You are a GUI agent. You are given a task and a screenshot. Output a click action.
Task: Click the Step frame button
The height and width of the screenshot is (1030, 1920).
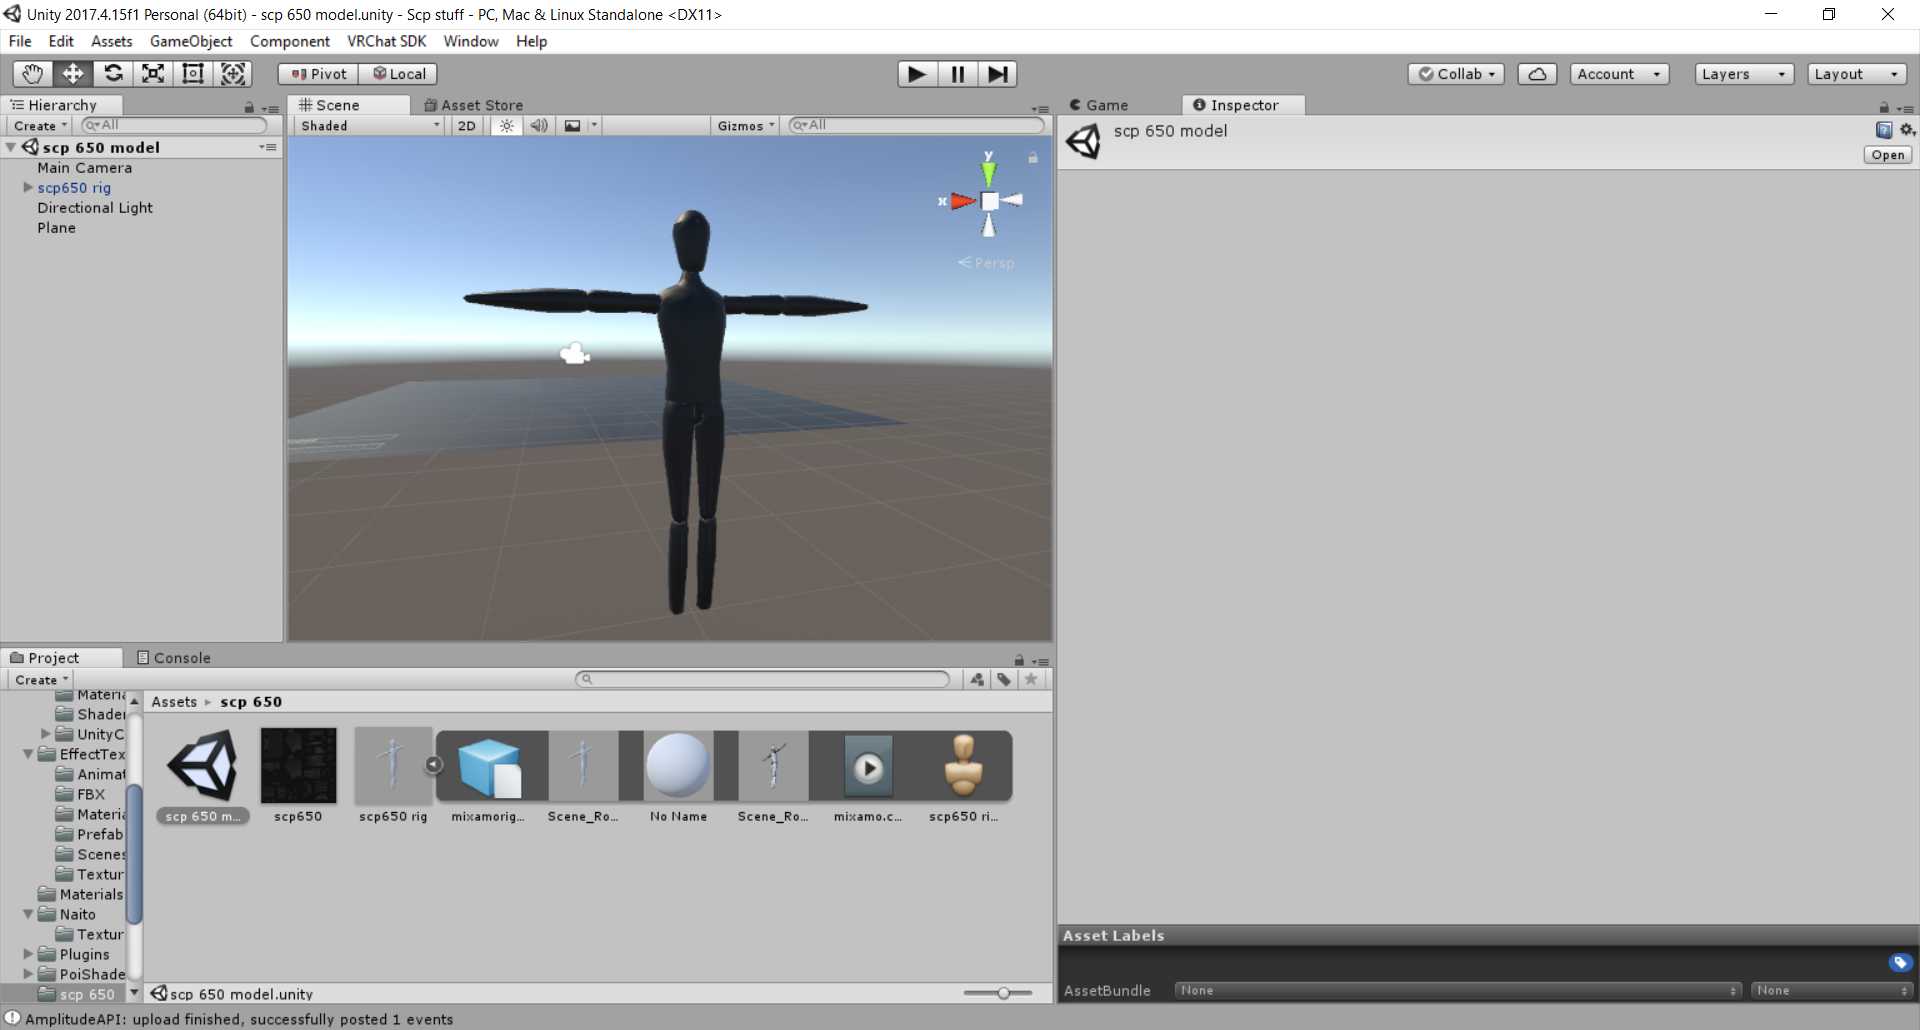point(997,74)
